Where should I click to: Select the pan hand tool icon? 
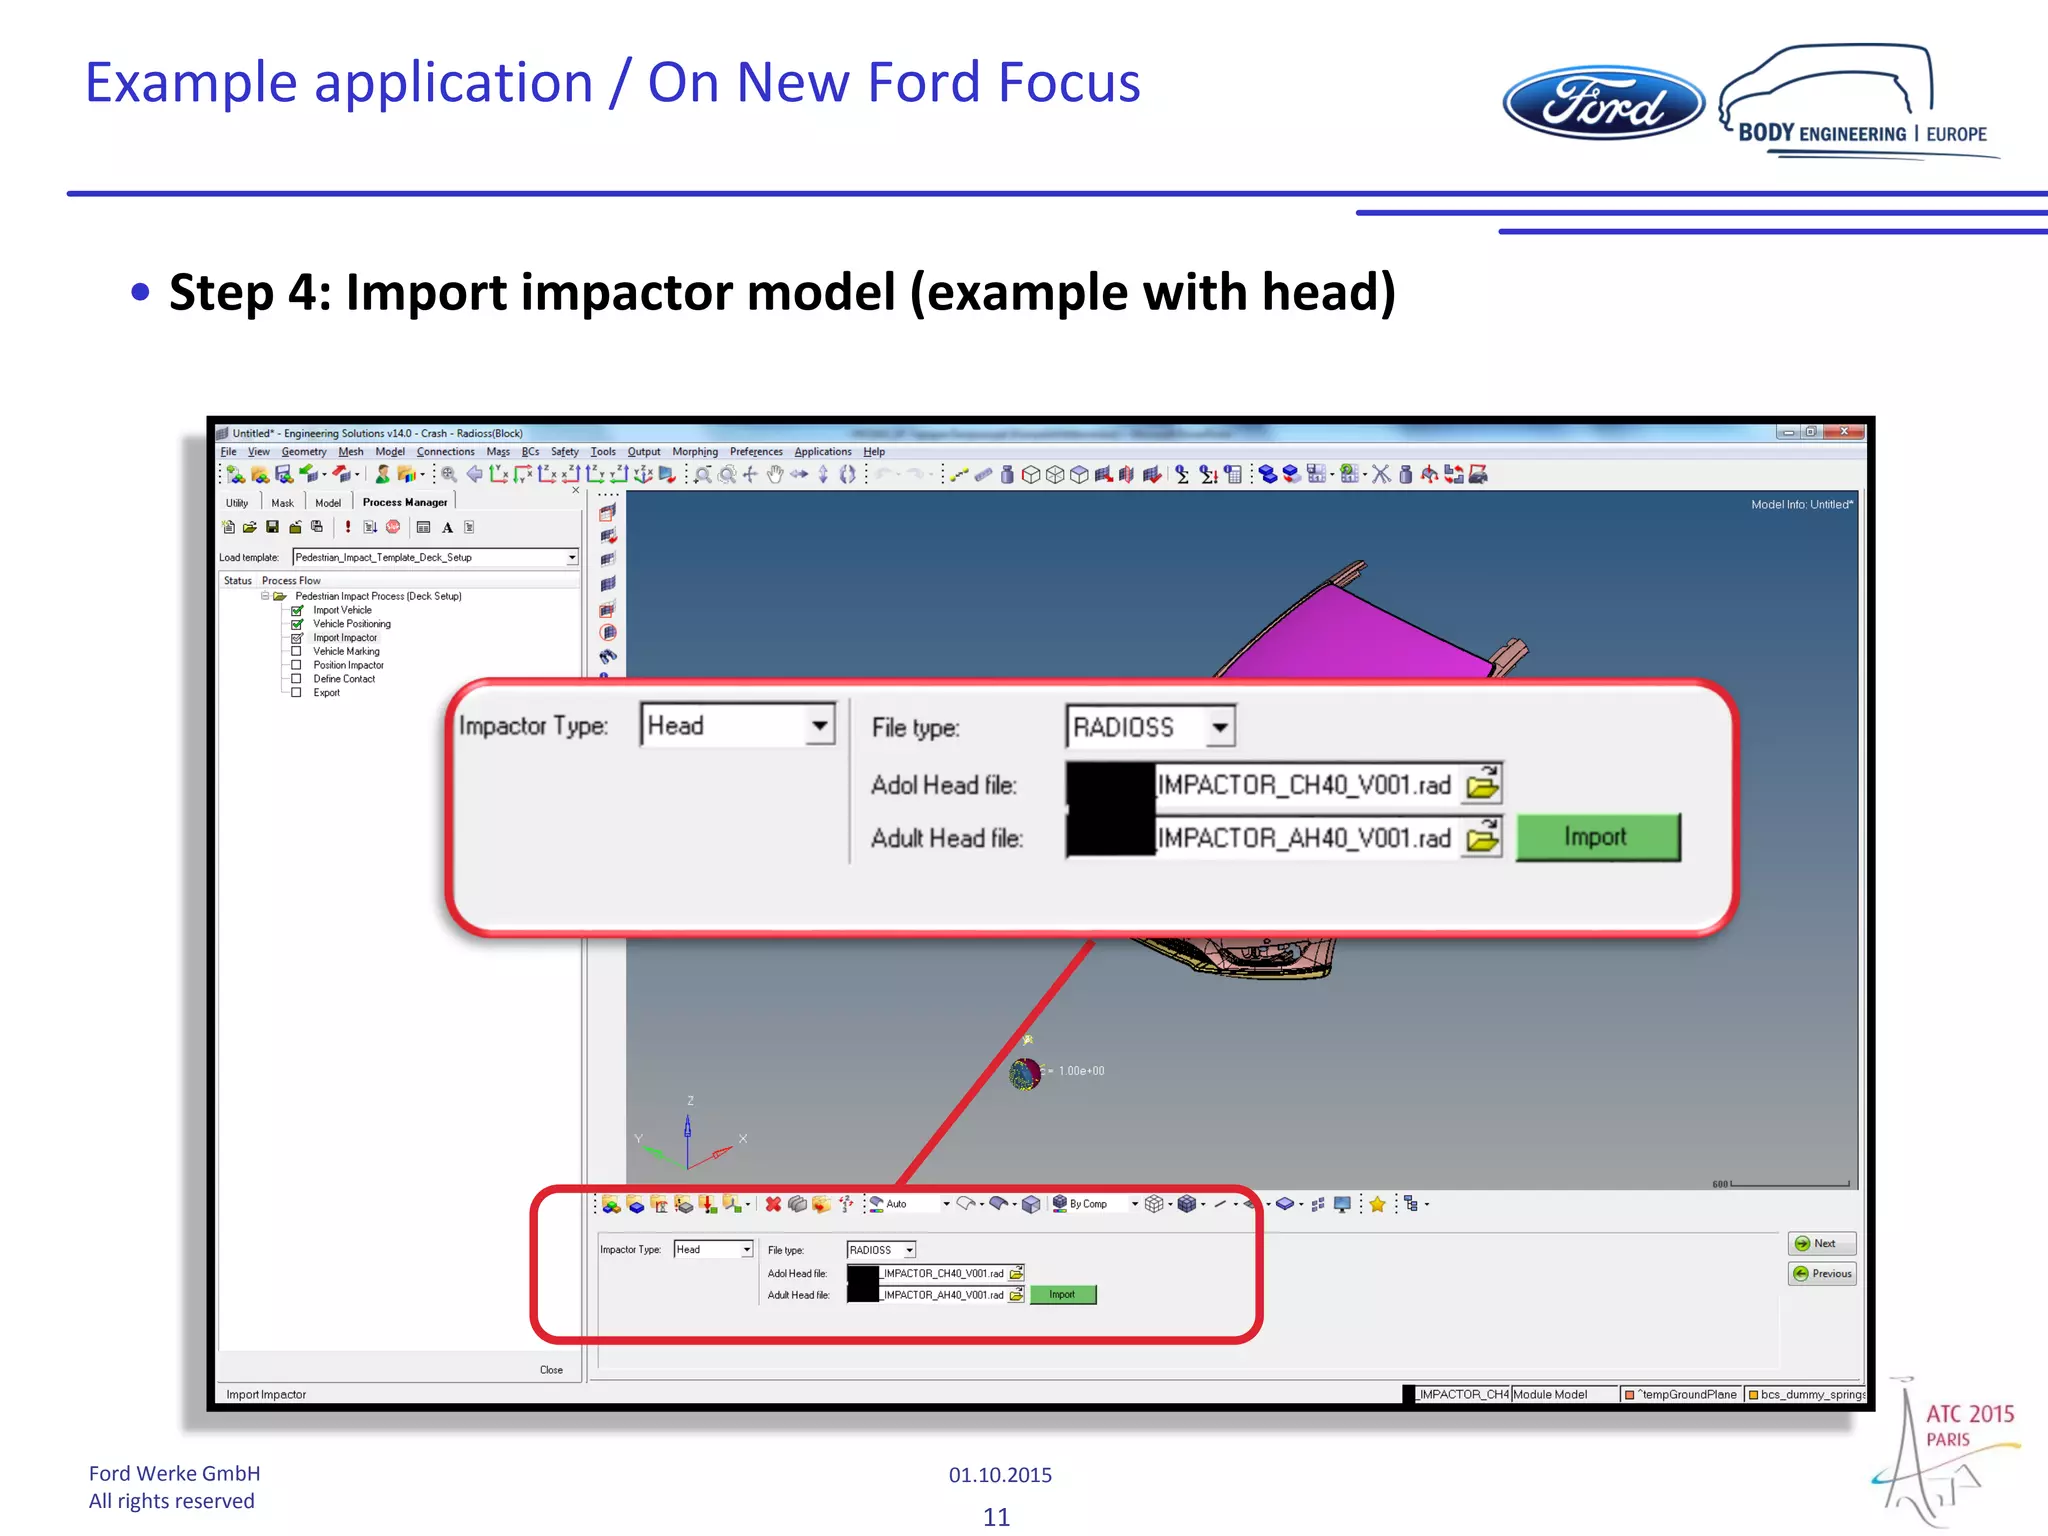pos(775,475)
